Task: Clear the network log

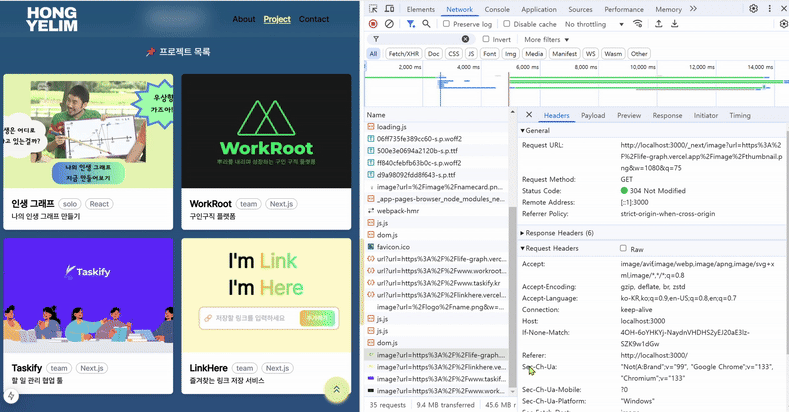Action: coord(389,24)
